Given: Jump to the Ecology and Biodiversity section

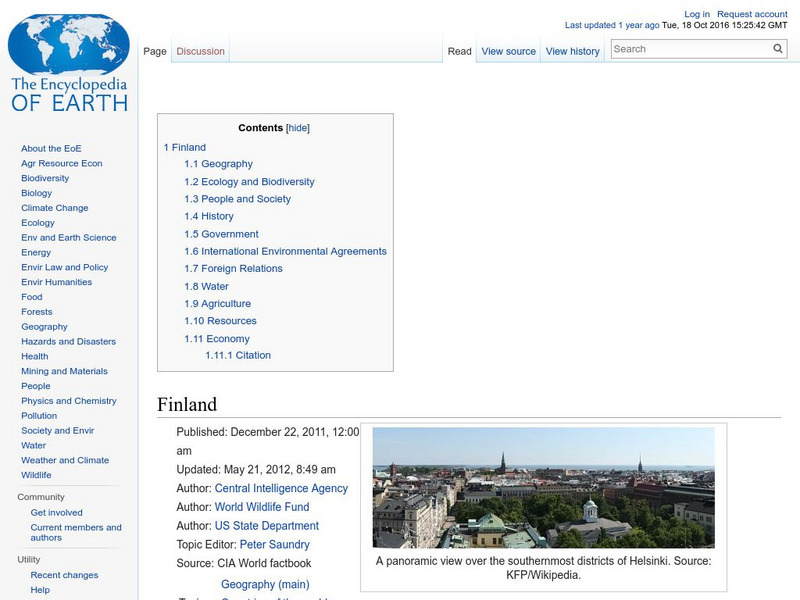Looking at the screenshot, I should point(248,181).
